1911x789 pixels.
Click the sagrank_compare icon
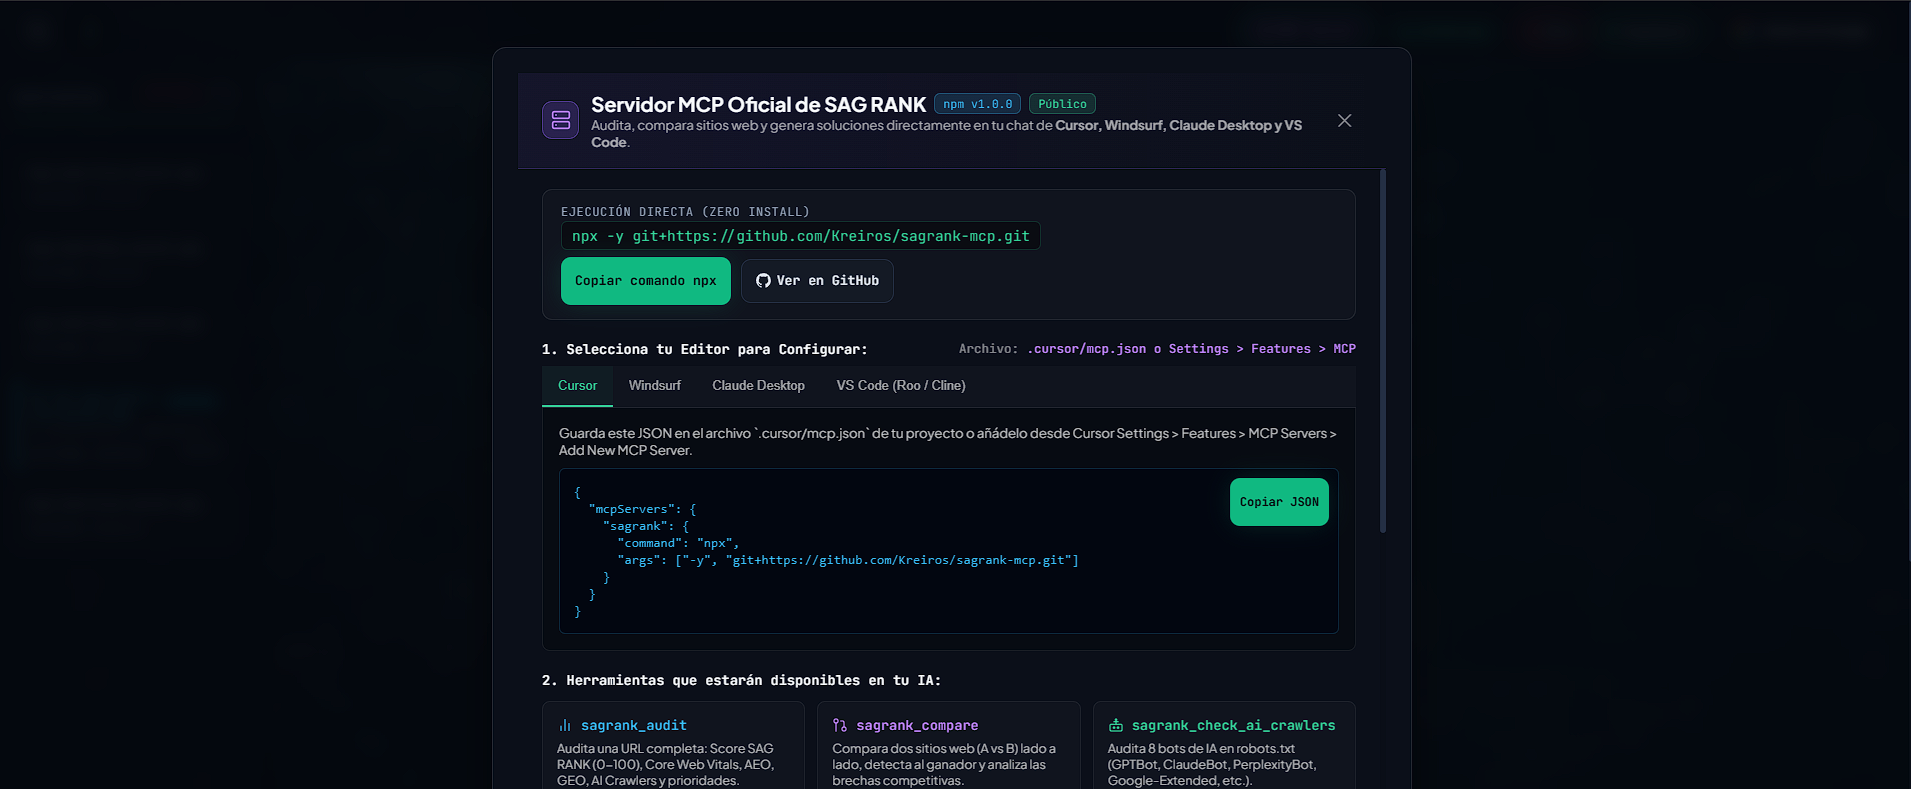click(840, 726)
